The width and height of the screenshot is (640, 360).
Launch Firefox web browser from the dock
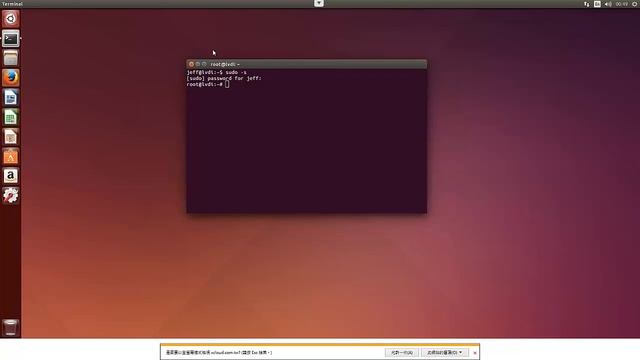(x=11, y=78)
